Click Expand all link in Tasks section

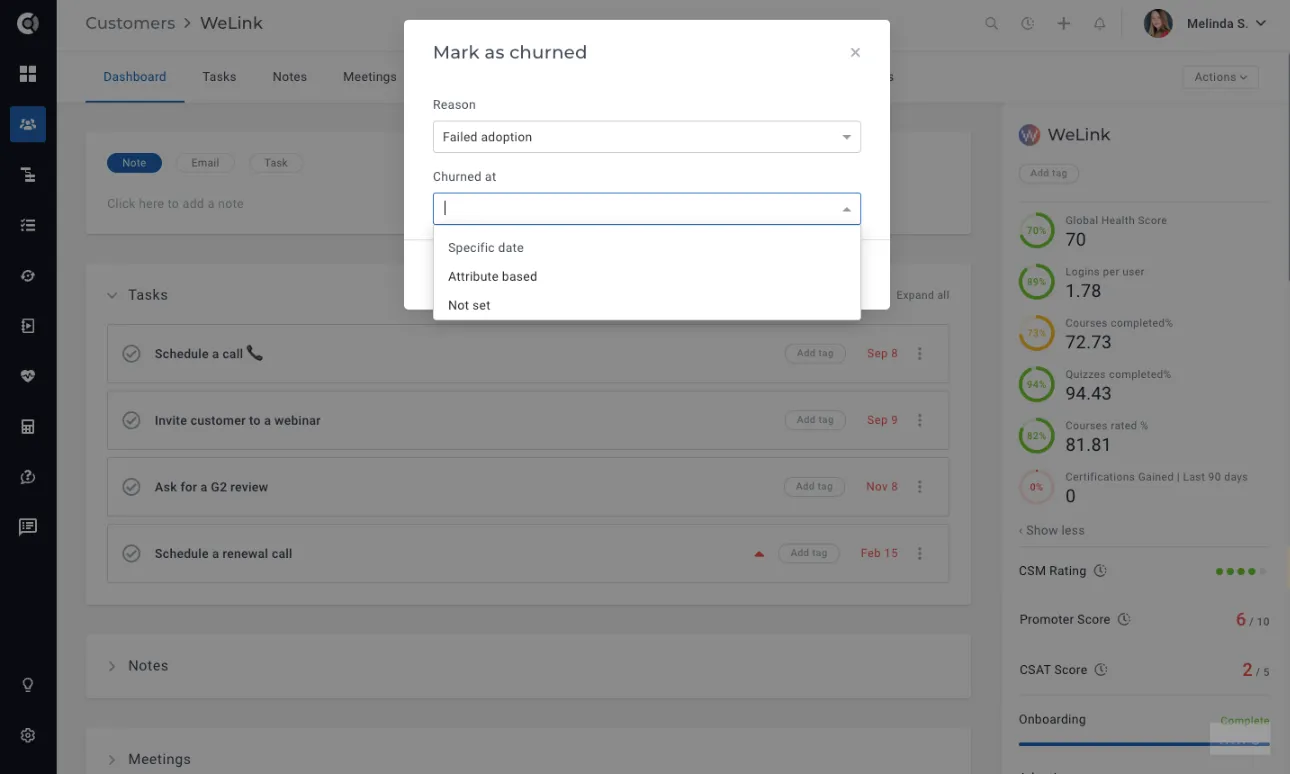pos(922,295)
